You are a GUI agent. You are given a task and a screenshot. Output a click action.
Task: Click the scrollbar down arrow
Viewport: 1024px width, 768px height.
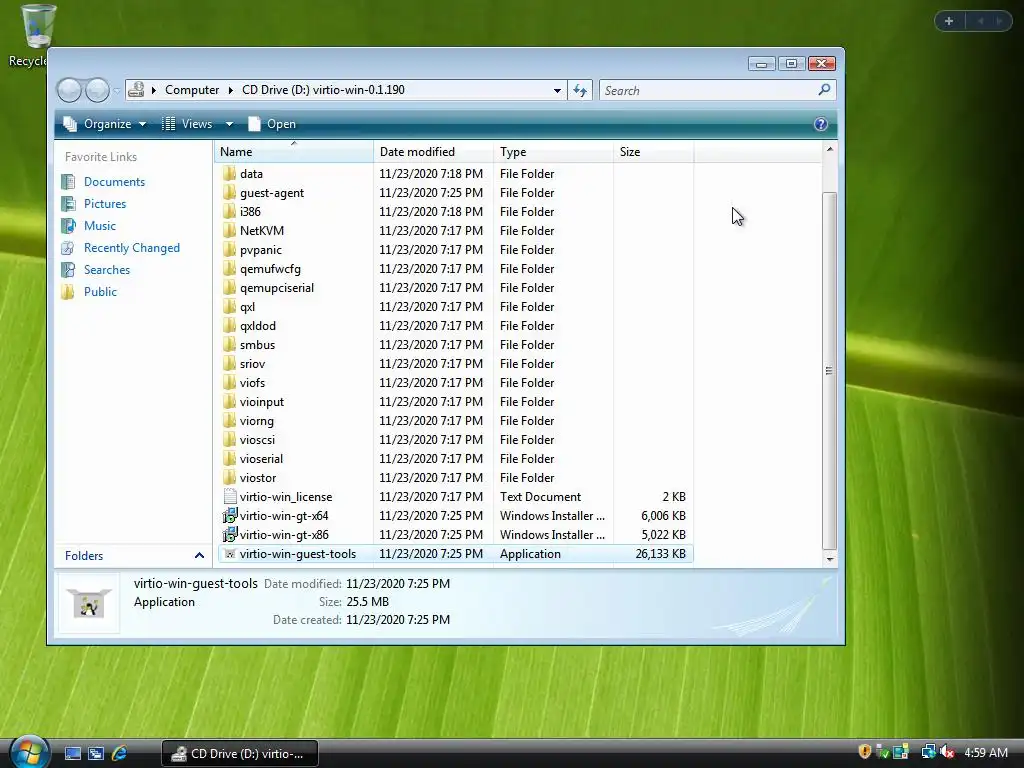point(829,559)
